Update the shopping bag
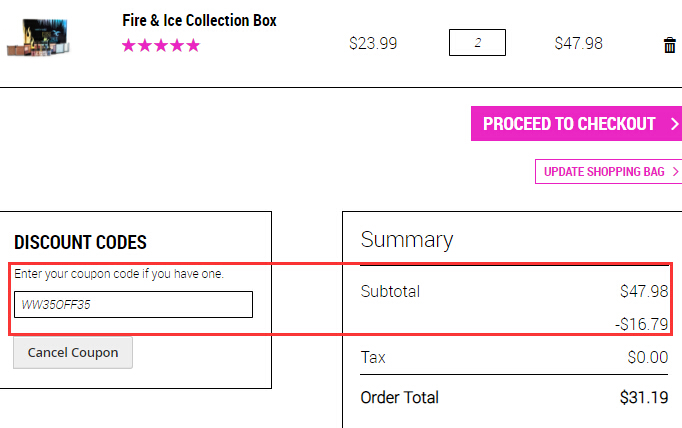 pyautogui.click(x=608, y=171)
